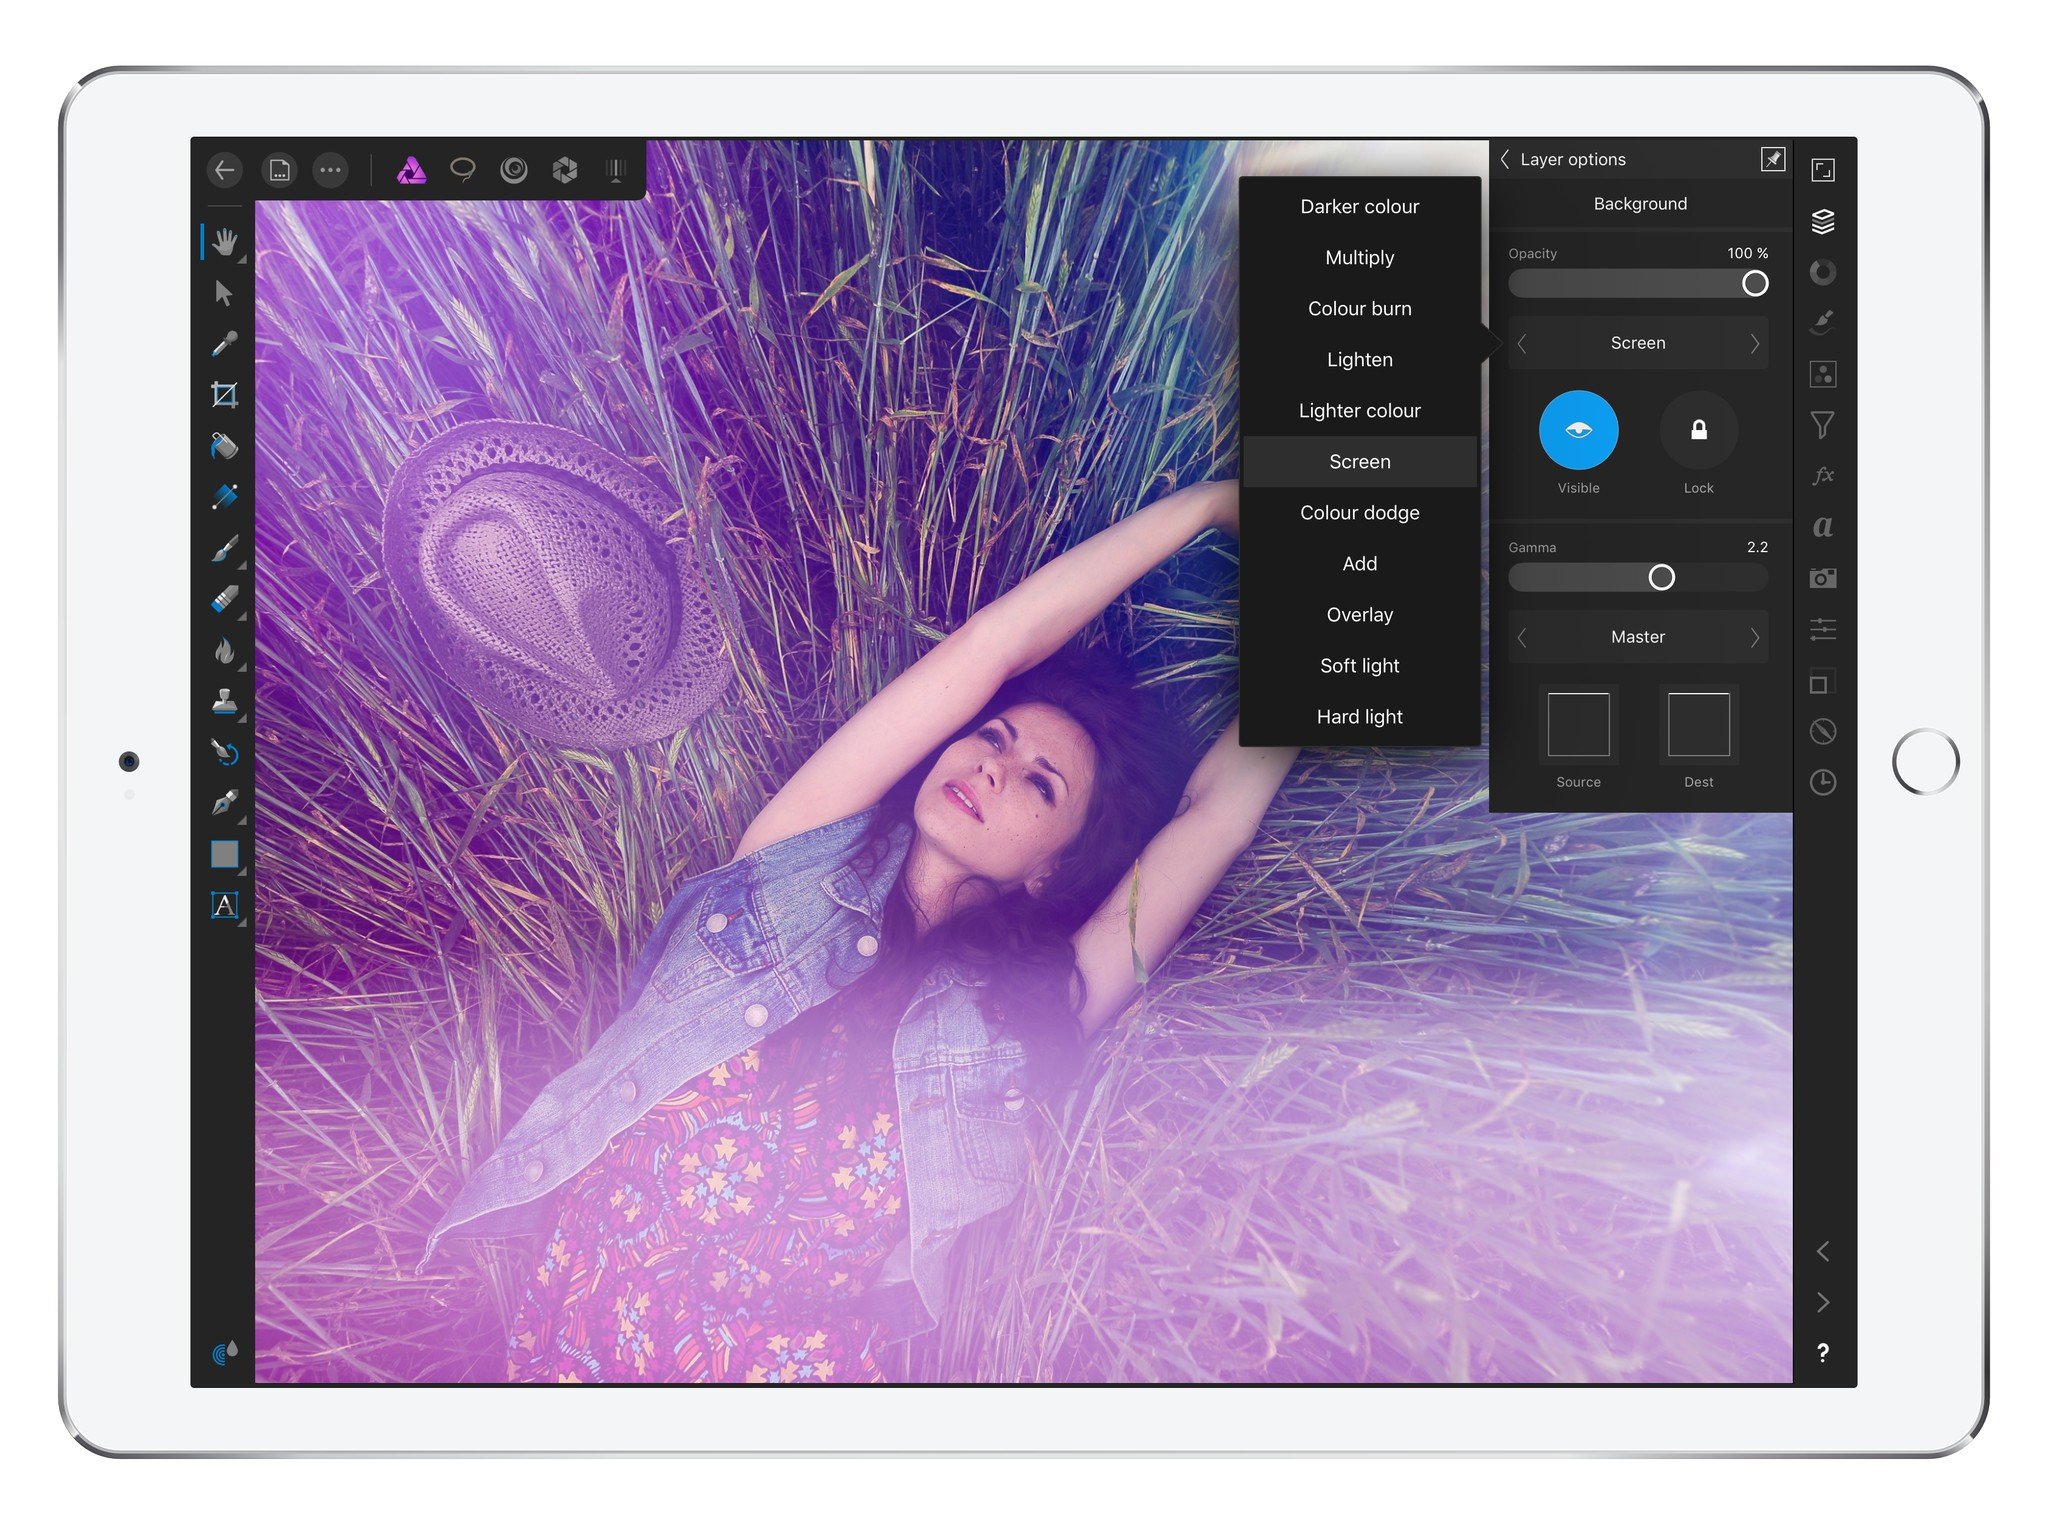Viewport: 2048px width, 1524px height.
Task: Select the Text tool
Action: point(224,905)
